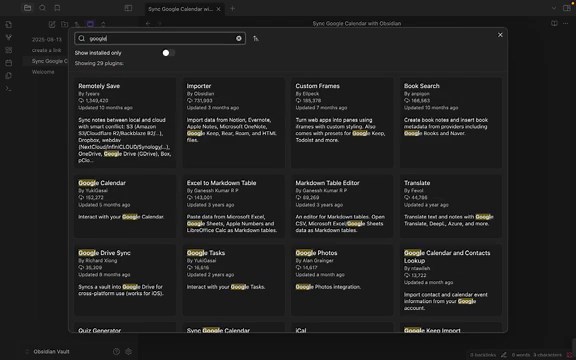
Task: Open more options three-dot menu
Action: tap(566, 23)
